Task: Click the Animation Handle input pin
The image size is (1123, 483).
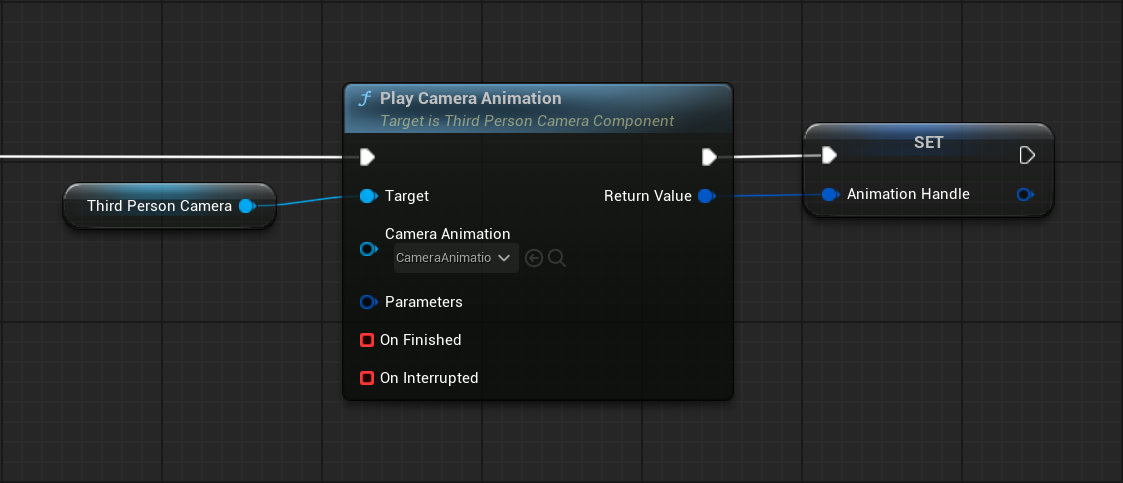Action: [x=829, y=195]
